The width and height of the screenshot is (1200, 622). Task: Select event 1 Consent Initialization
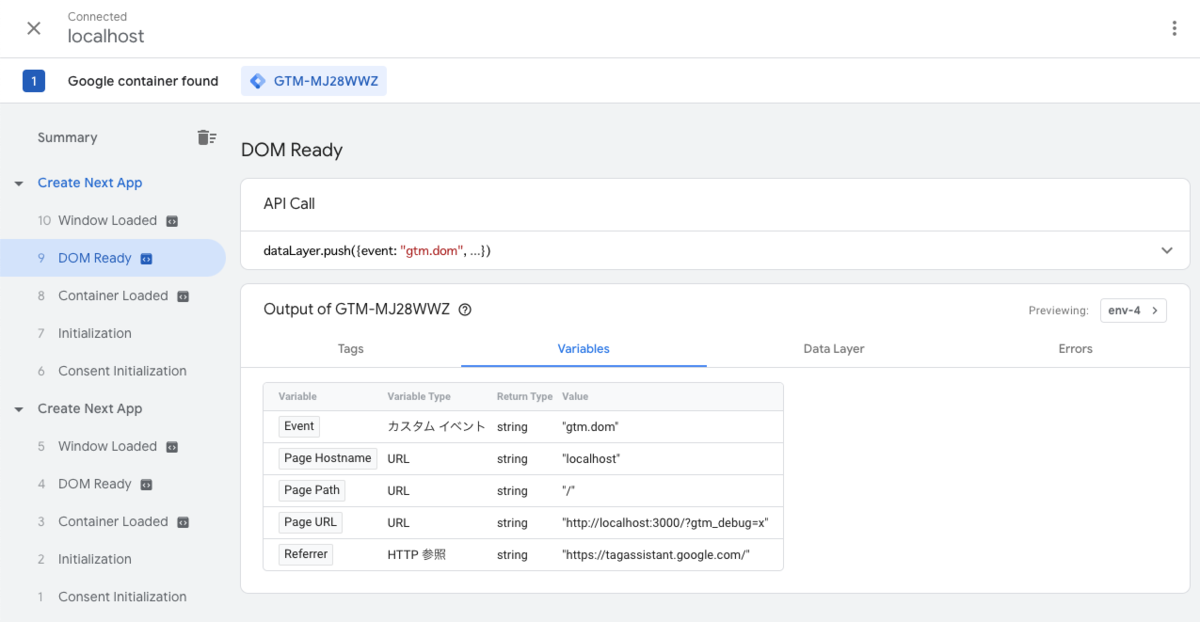113,597
